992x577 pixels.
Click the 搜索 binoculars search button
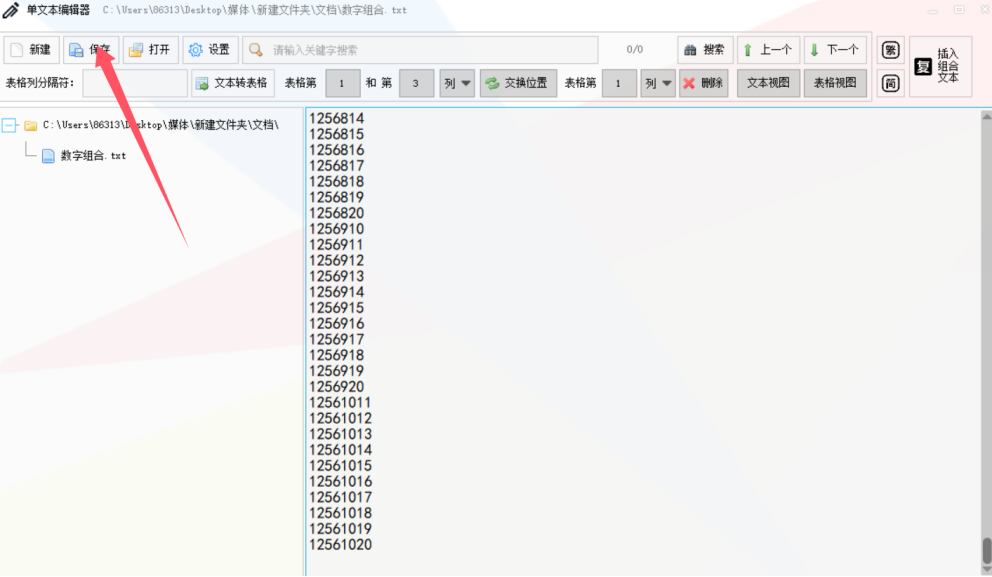coord(705,50)
